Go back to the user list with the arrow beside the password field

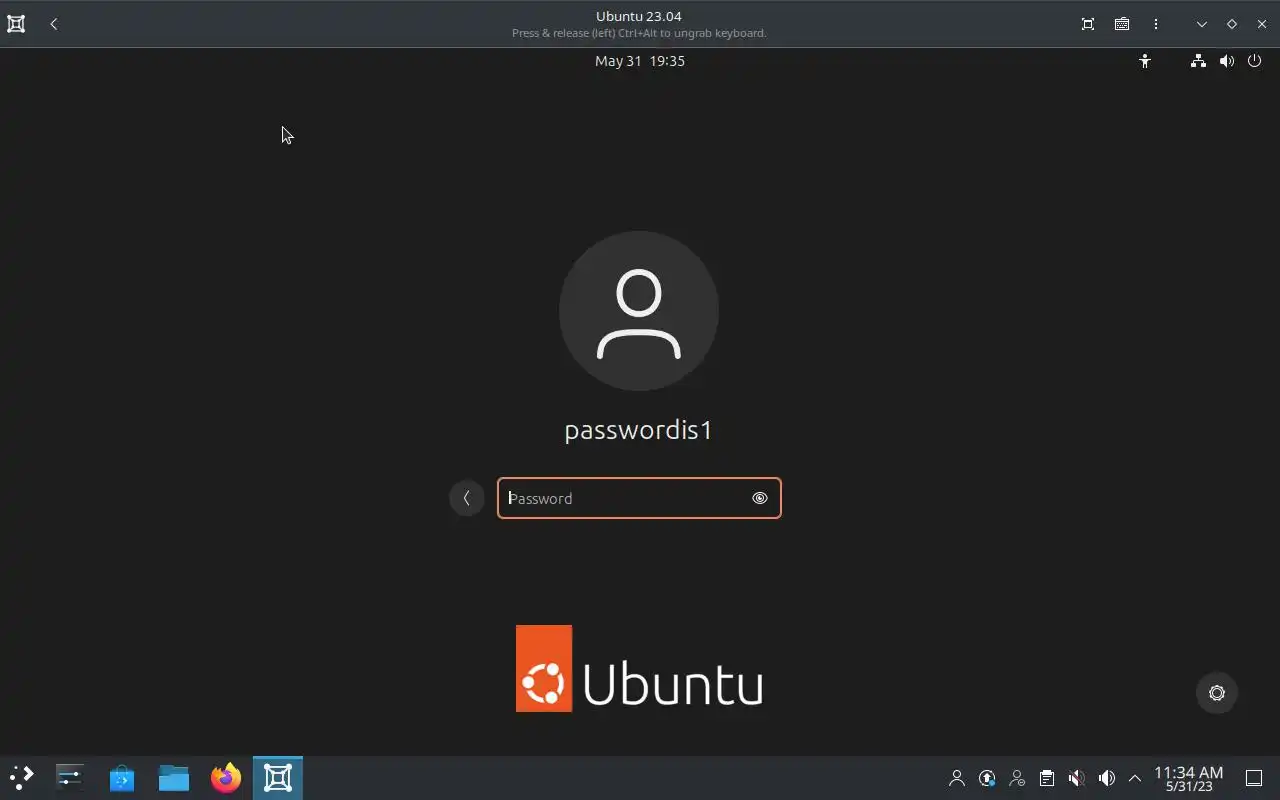coord(467,498)
